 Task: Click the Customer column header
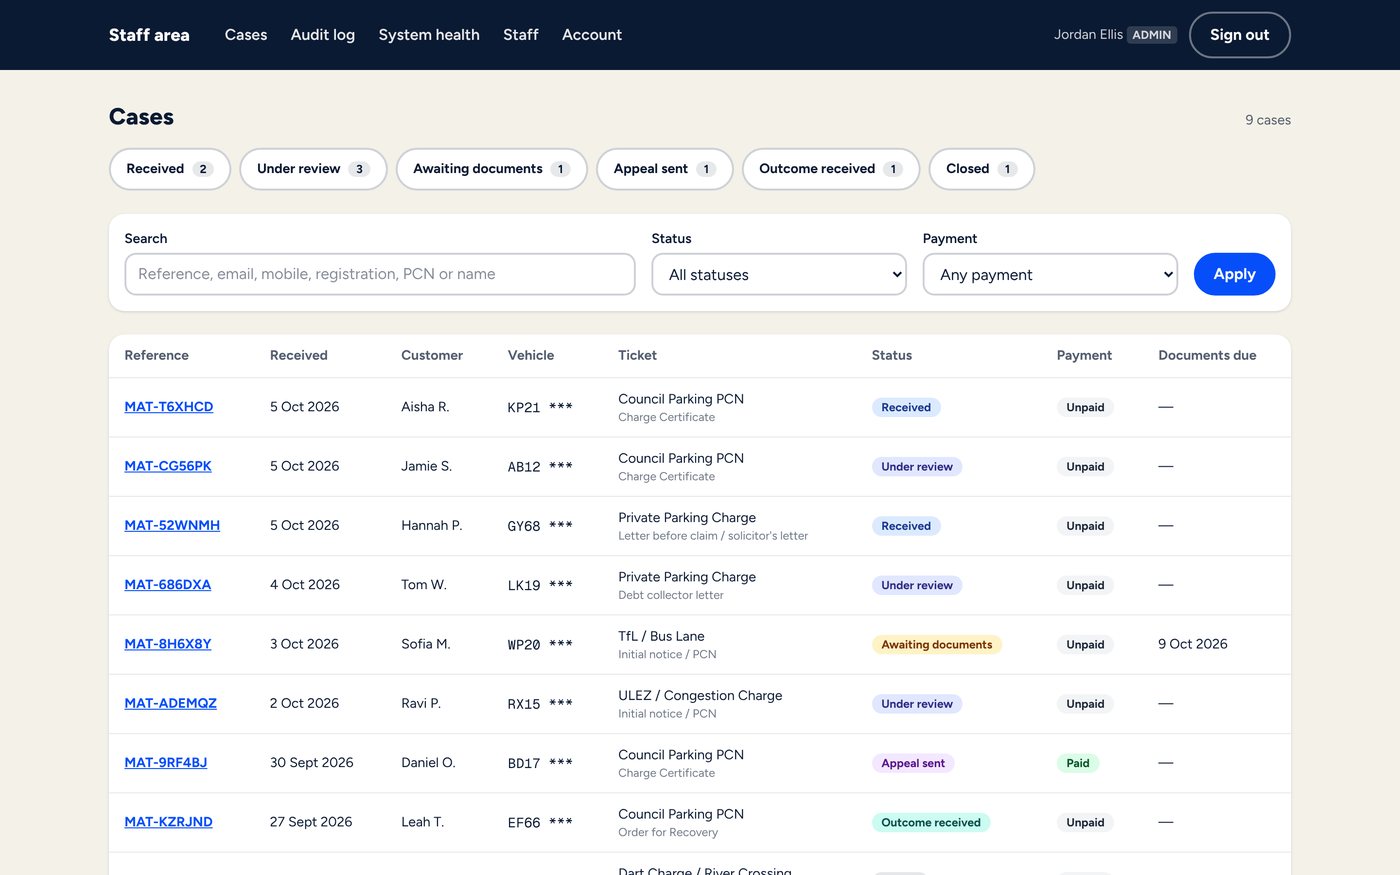point(432,355)
